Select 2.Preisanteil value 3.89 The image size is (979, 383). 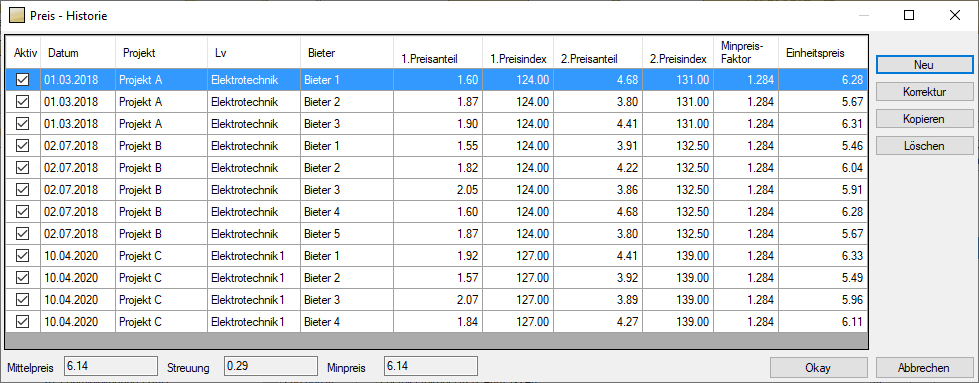pyautogui.click(x=598, y=300)
